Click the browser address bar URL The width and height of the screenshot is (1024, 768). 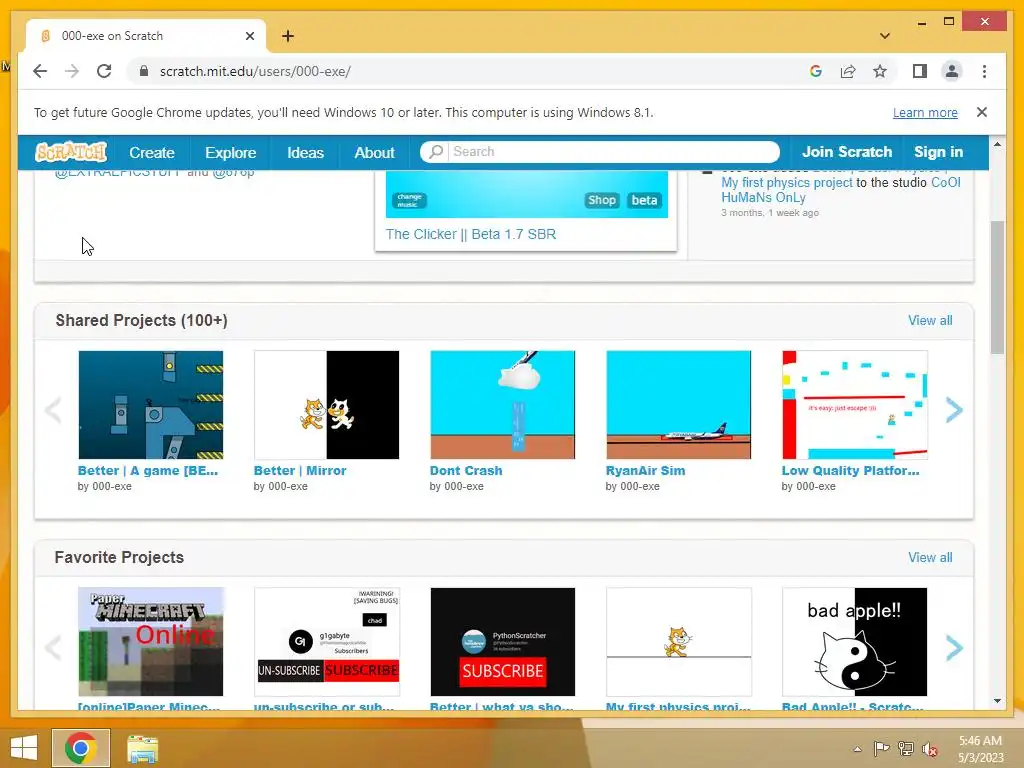tap(255, 71)
